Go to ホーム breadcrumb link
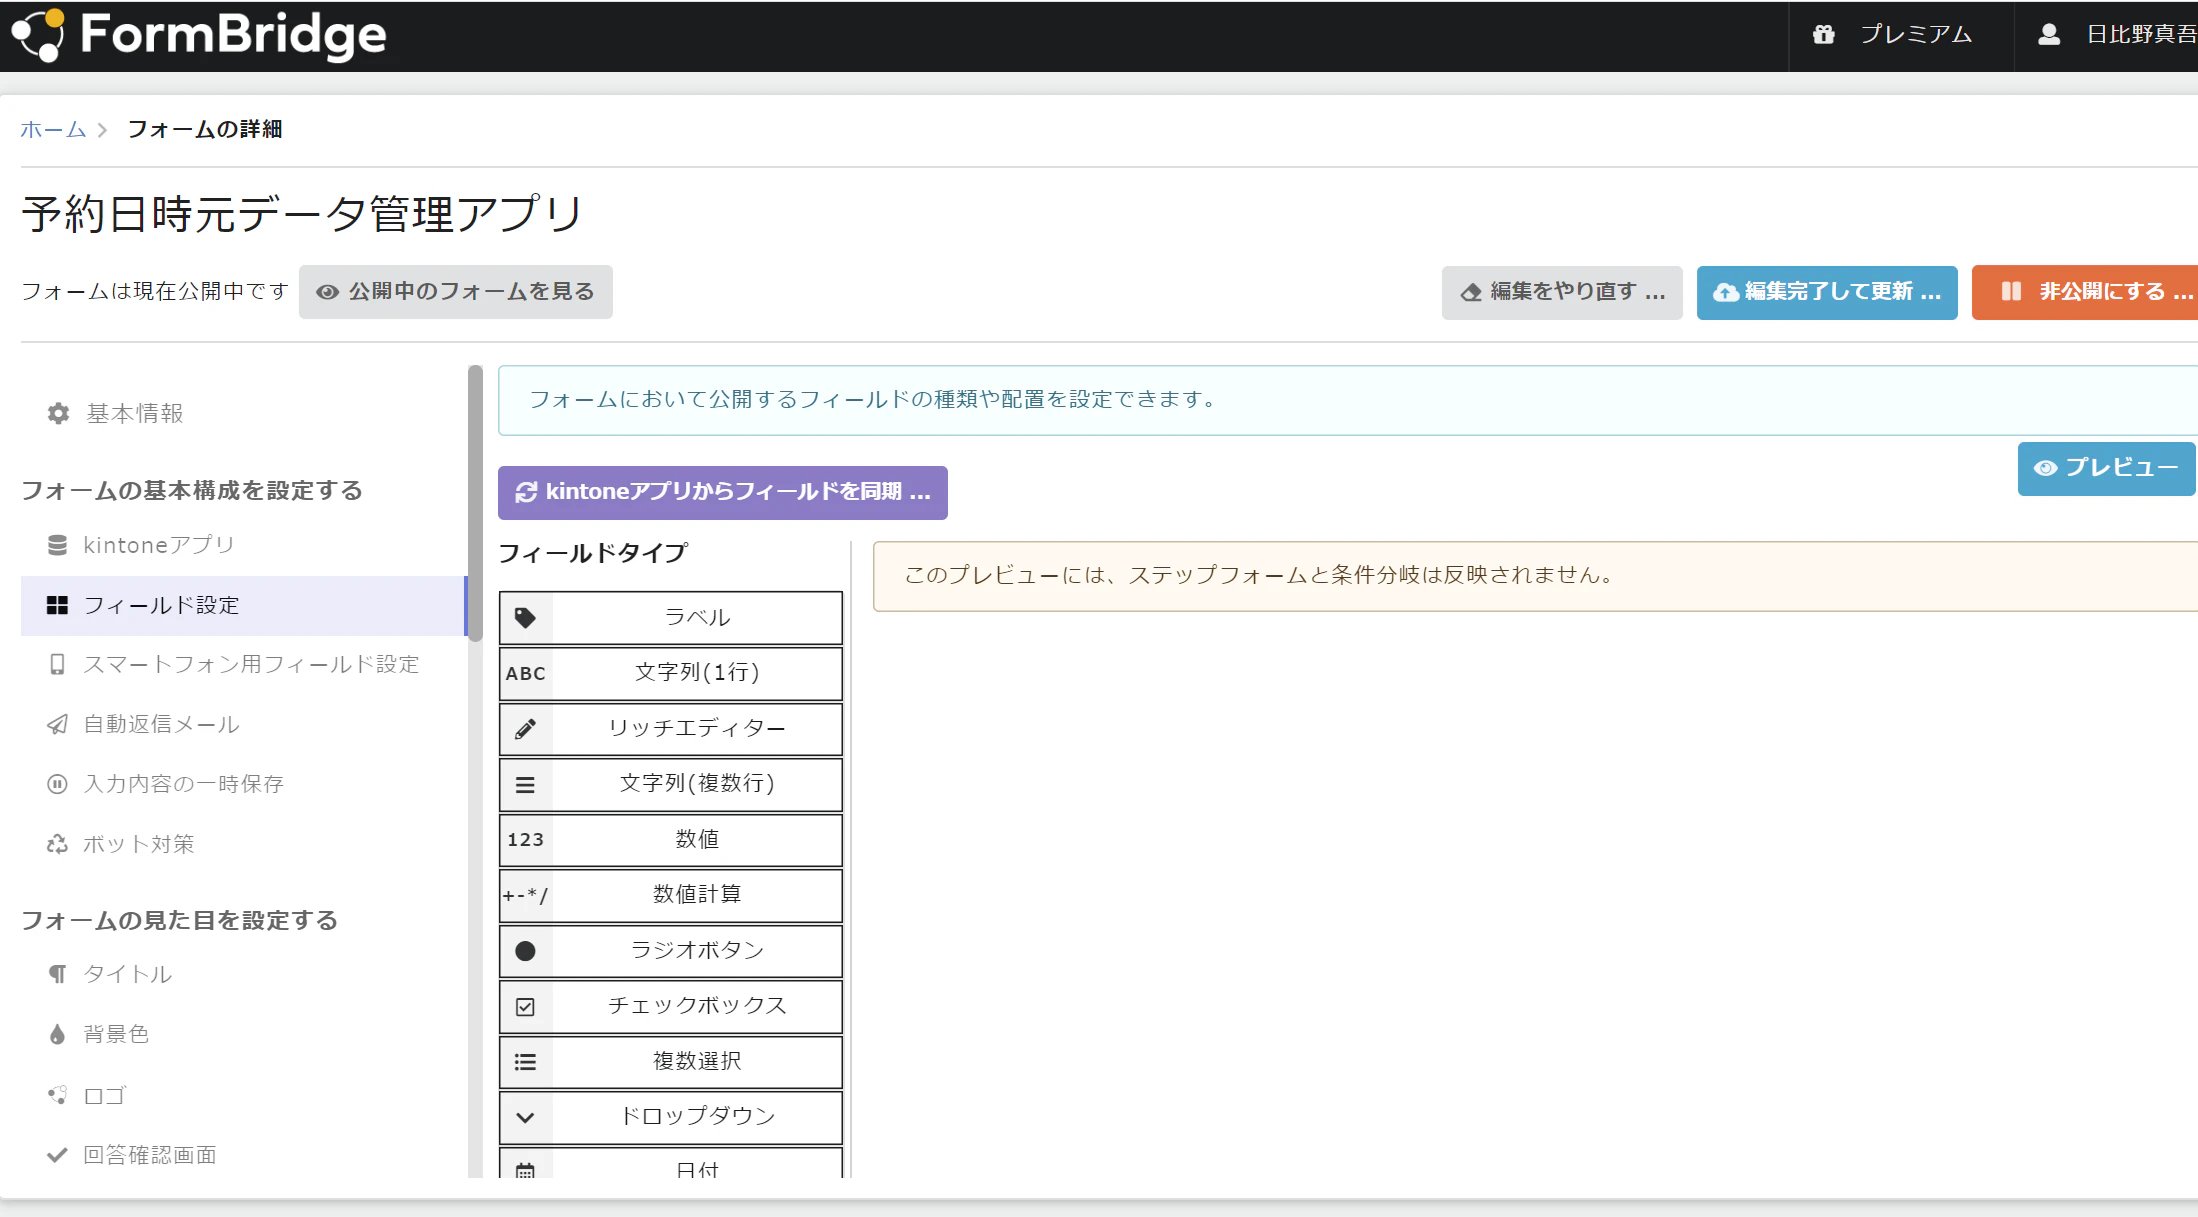Image resolution: width=2198 pixels, height=1217 pixels. (53, 130)
